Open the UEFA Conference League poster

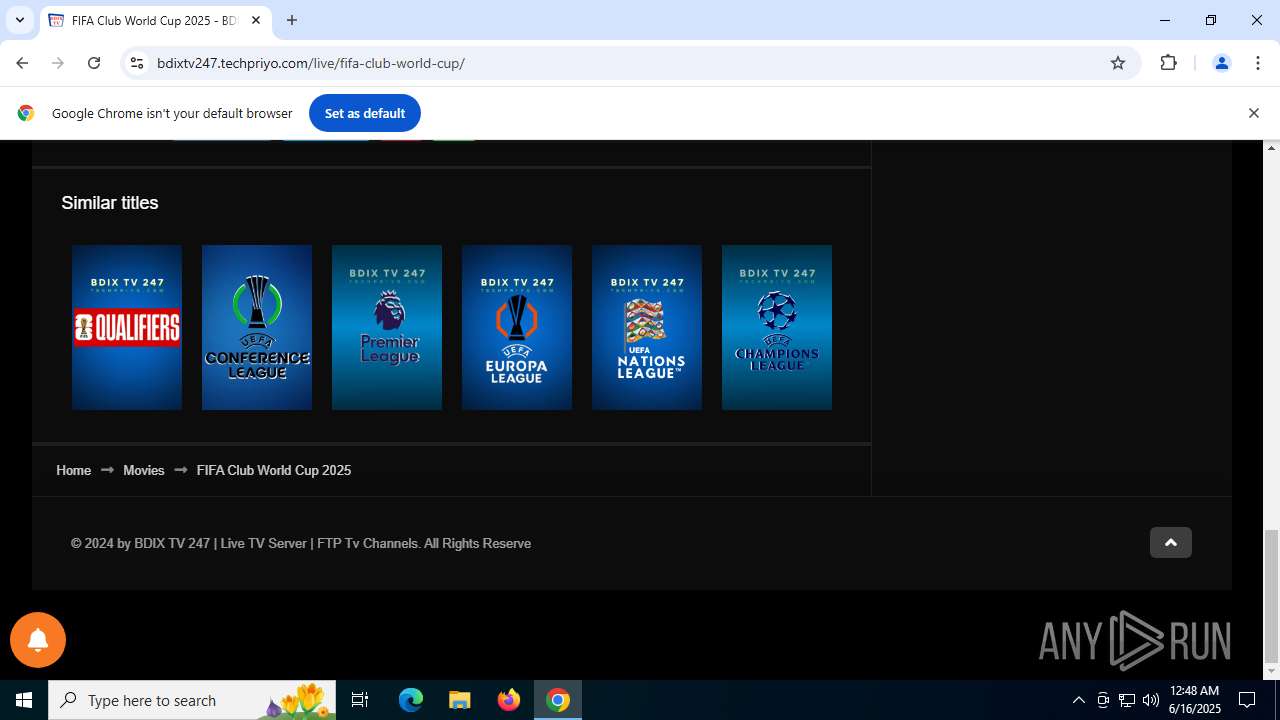pyautogui.click(x=257, y=327)
